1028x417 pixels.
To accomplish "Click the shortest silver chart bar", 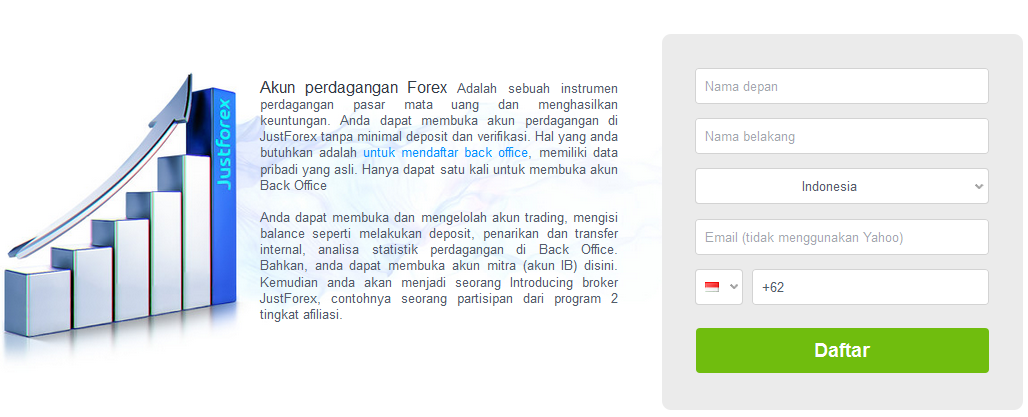I will [x=37, y=302].
